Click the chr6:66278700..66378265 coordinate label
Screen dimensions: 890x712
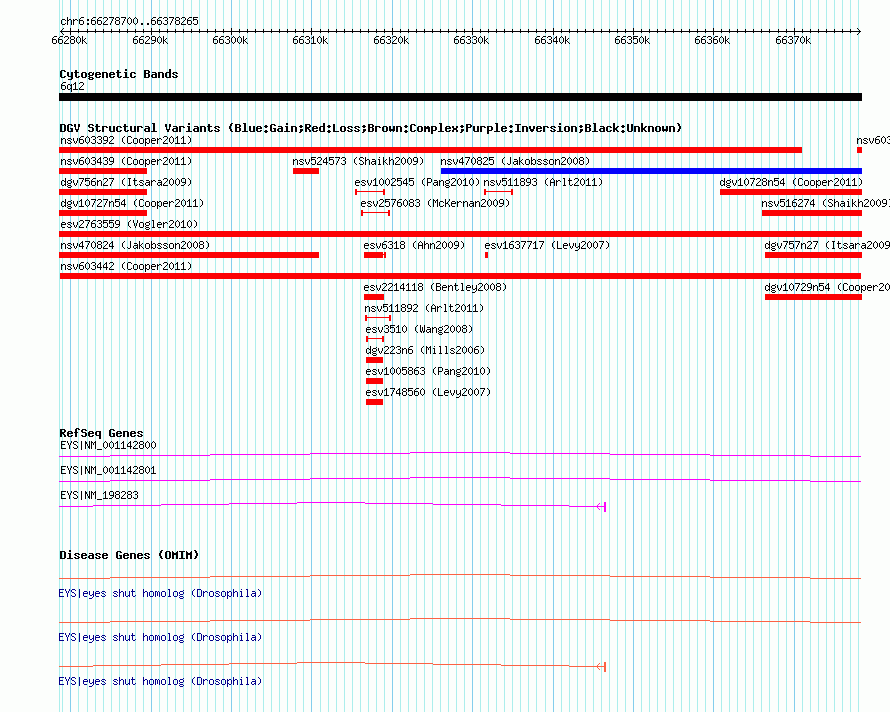(x=129, y=21)
